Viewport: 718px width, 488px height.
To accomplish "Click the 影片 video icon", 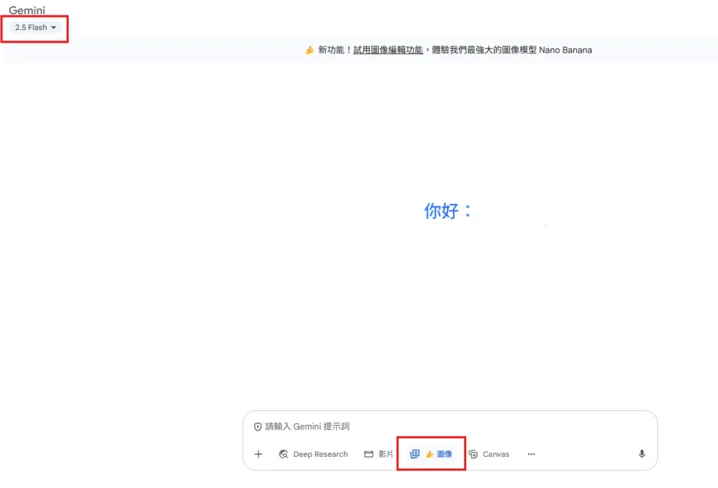I will [x=368, y=454].
